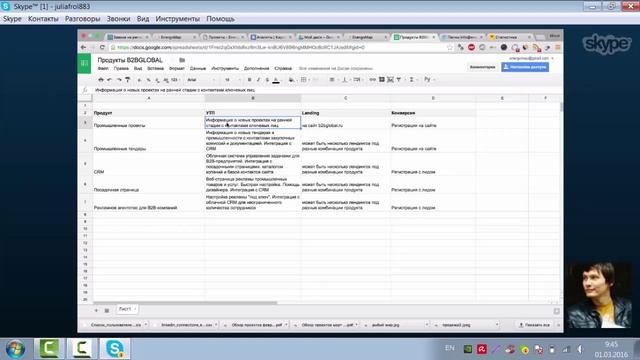Open the Справка menu in Sheets
Image resolution: width=640 pixels, height=360 pixels.
[283, 69]
